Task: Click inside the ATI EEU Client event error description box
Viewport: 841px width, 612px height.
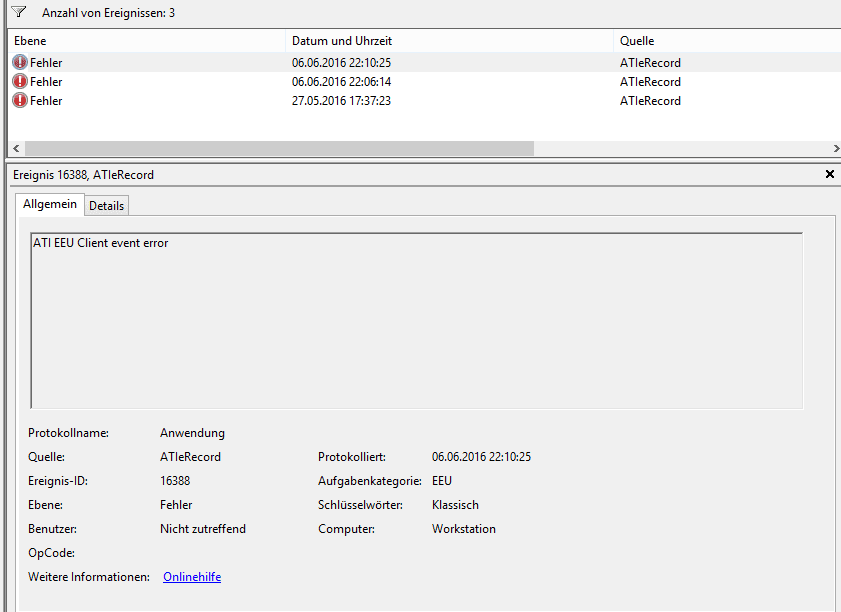Action: [x=416, y=320]
